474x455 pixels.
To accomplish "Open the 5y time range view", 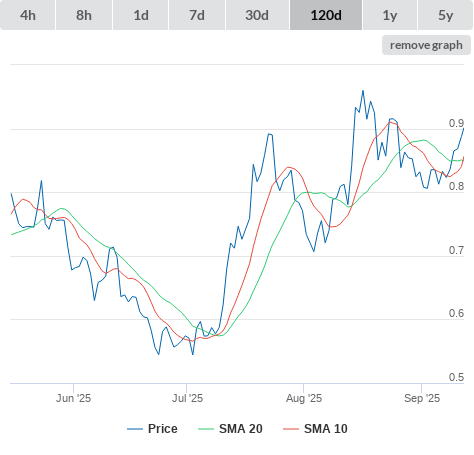I will coord(446,15).
